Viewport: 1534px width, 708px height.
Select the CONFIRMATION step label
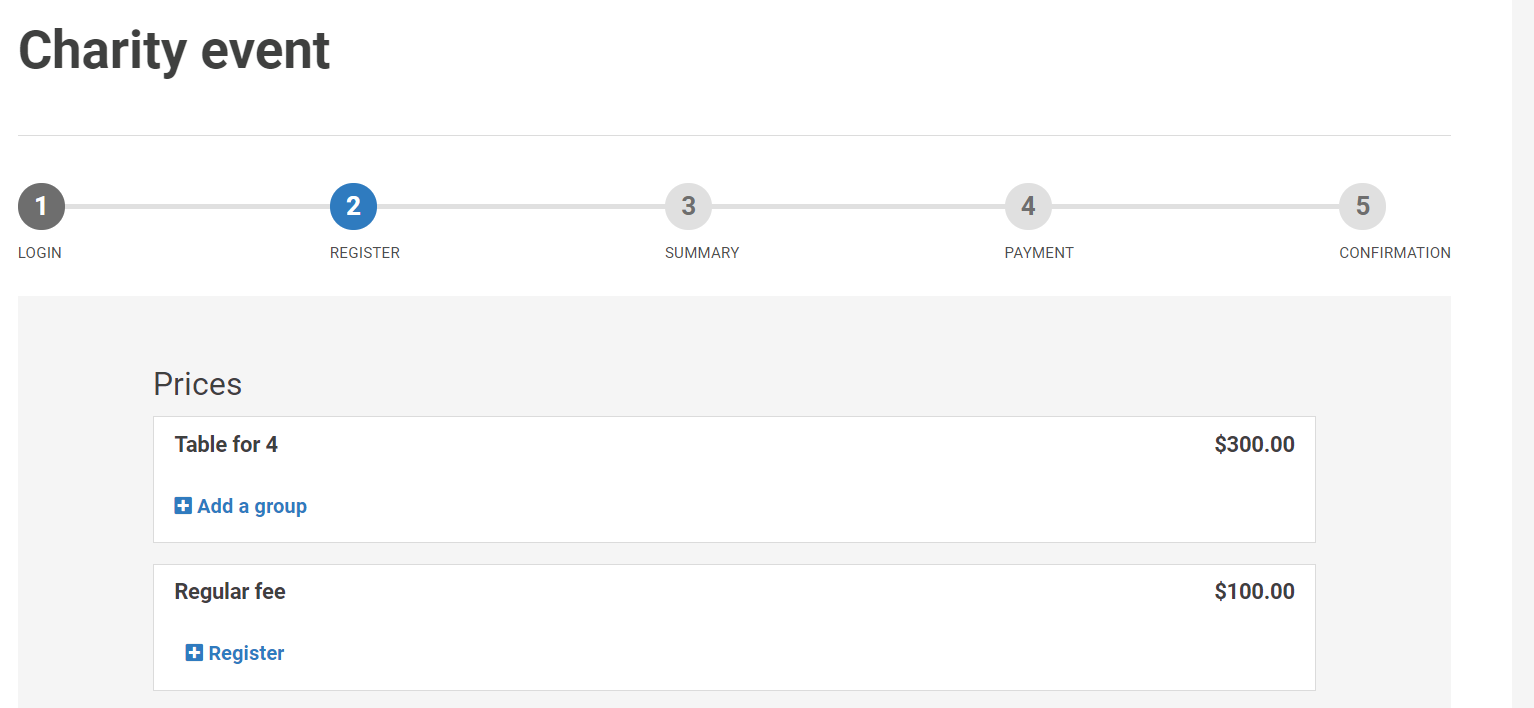[1395, 253]
